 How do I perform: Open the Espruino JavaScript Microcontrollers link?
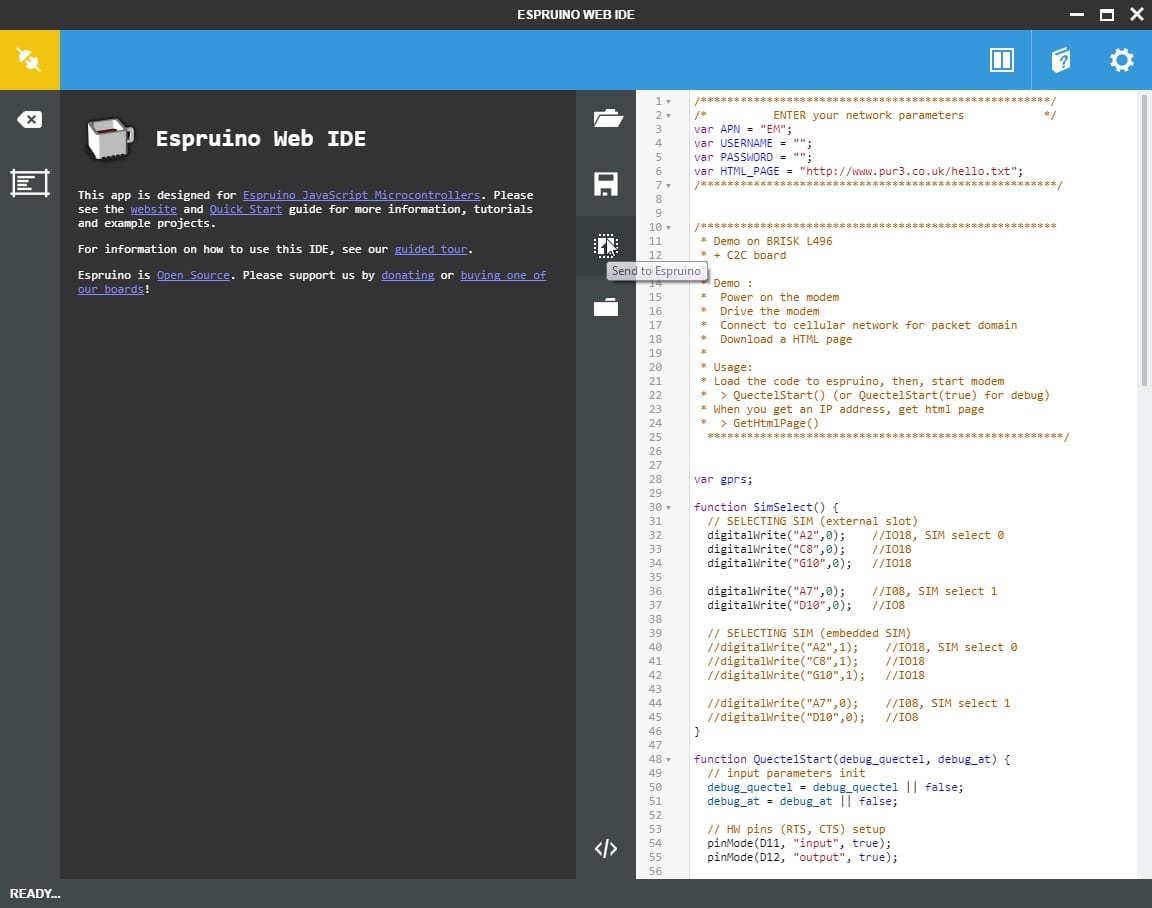[x=360, y=195]
